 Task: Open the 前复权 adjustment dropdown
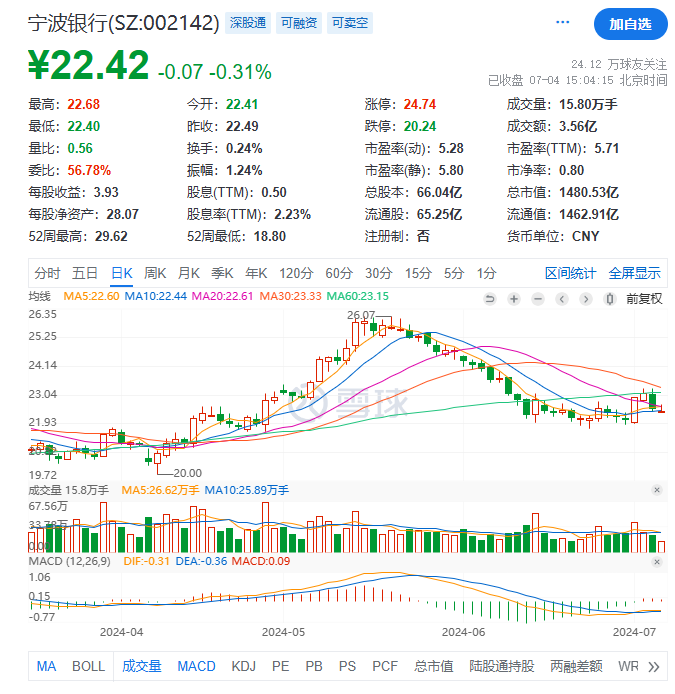644,299
